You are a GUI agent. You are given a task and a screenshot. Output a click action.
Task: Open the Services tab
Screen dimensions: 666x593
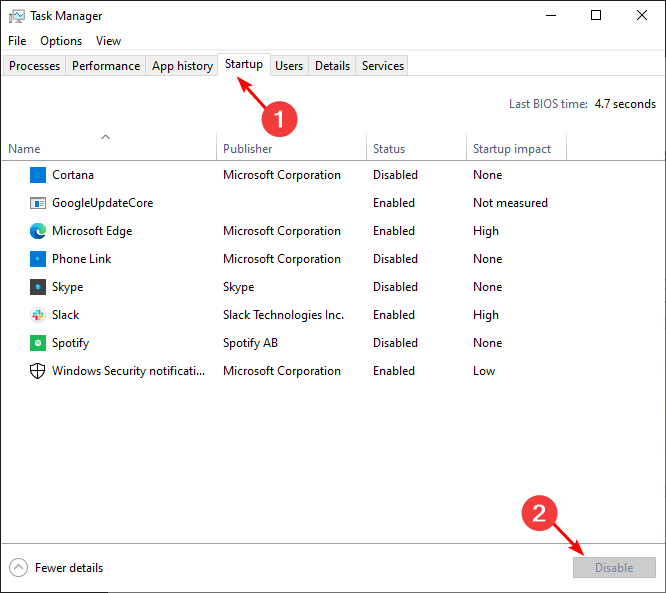[x=383, y=66]
